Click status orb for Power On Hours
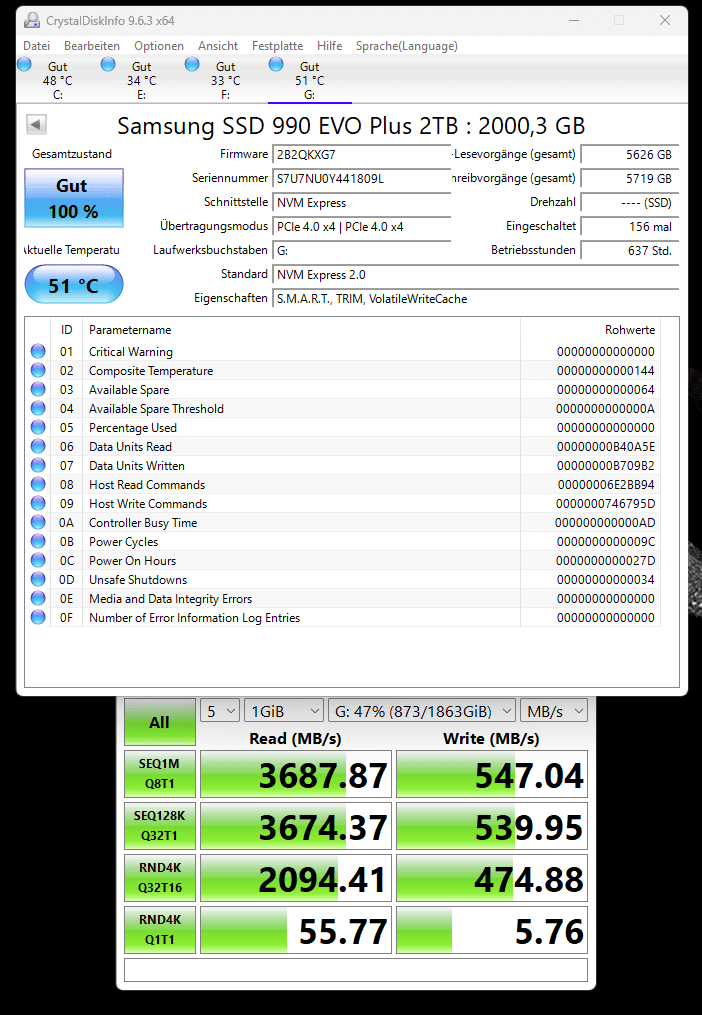The width and height of the screenshot is (702, 1015). pos(38,560)
